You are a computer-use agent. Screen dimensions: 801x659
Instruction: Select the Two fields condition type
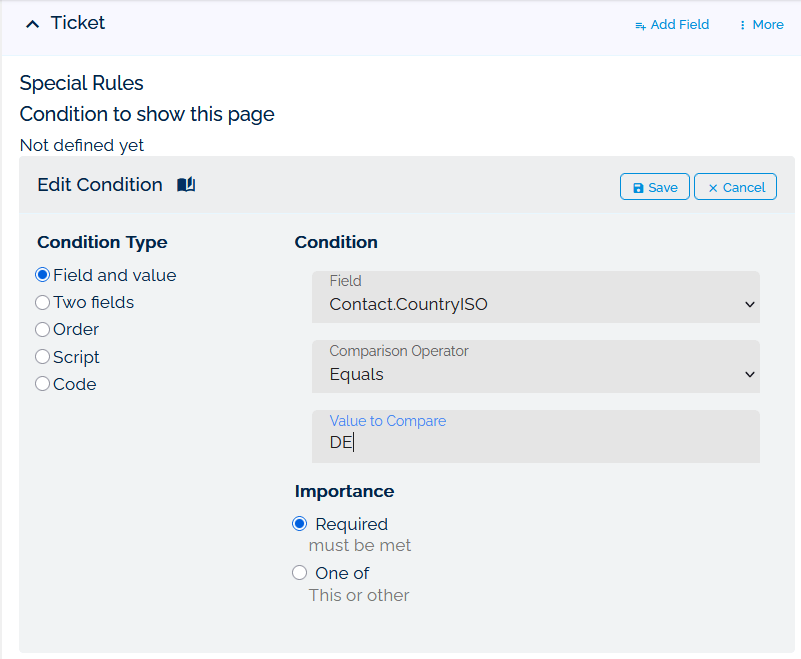click(42, 302)
